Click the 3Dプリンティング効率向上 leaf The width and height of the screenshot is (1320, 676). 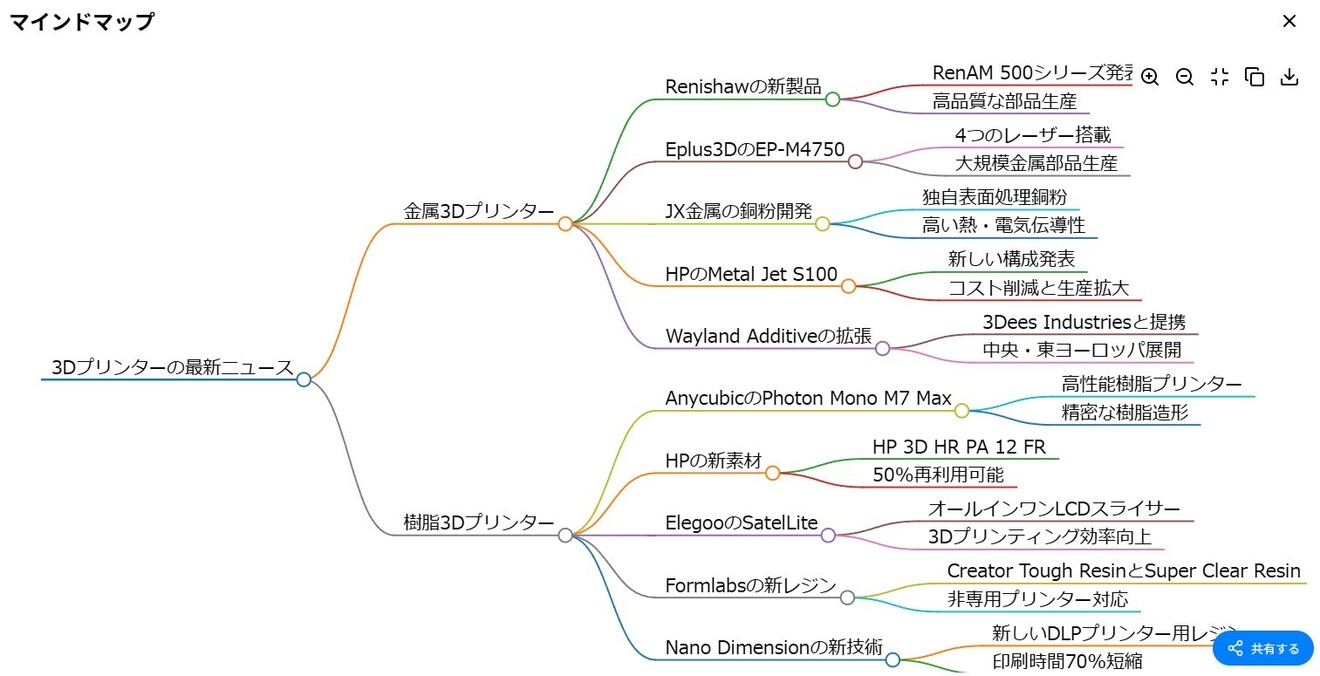[1040, 537]
